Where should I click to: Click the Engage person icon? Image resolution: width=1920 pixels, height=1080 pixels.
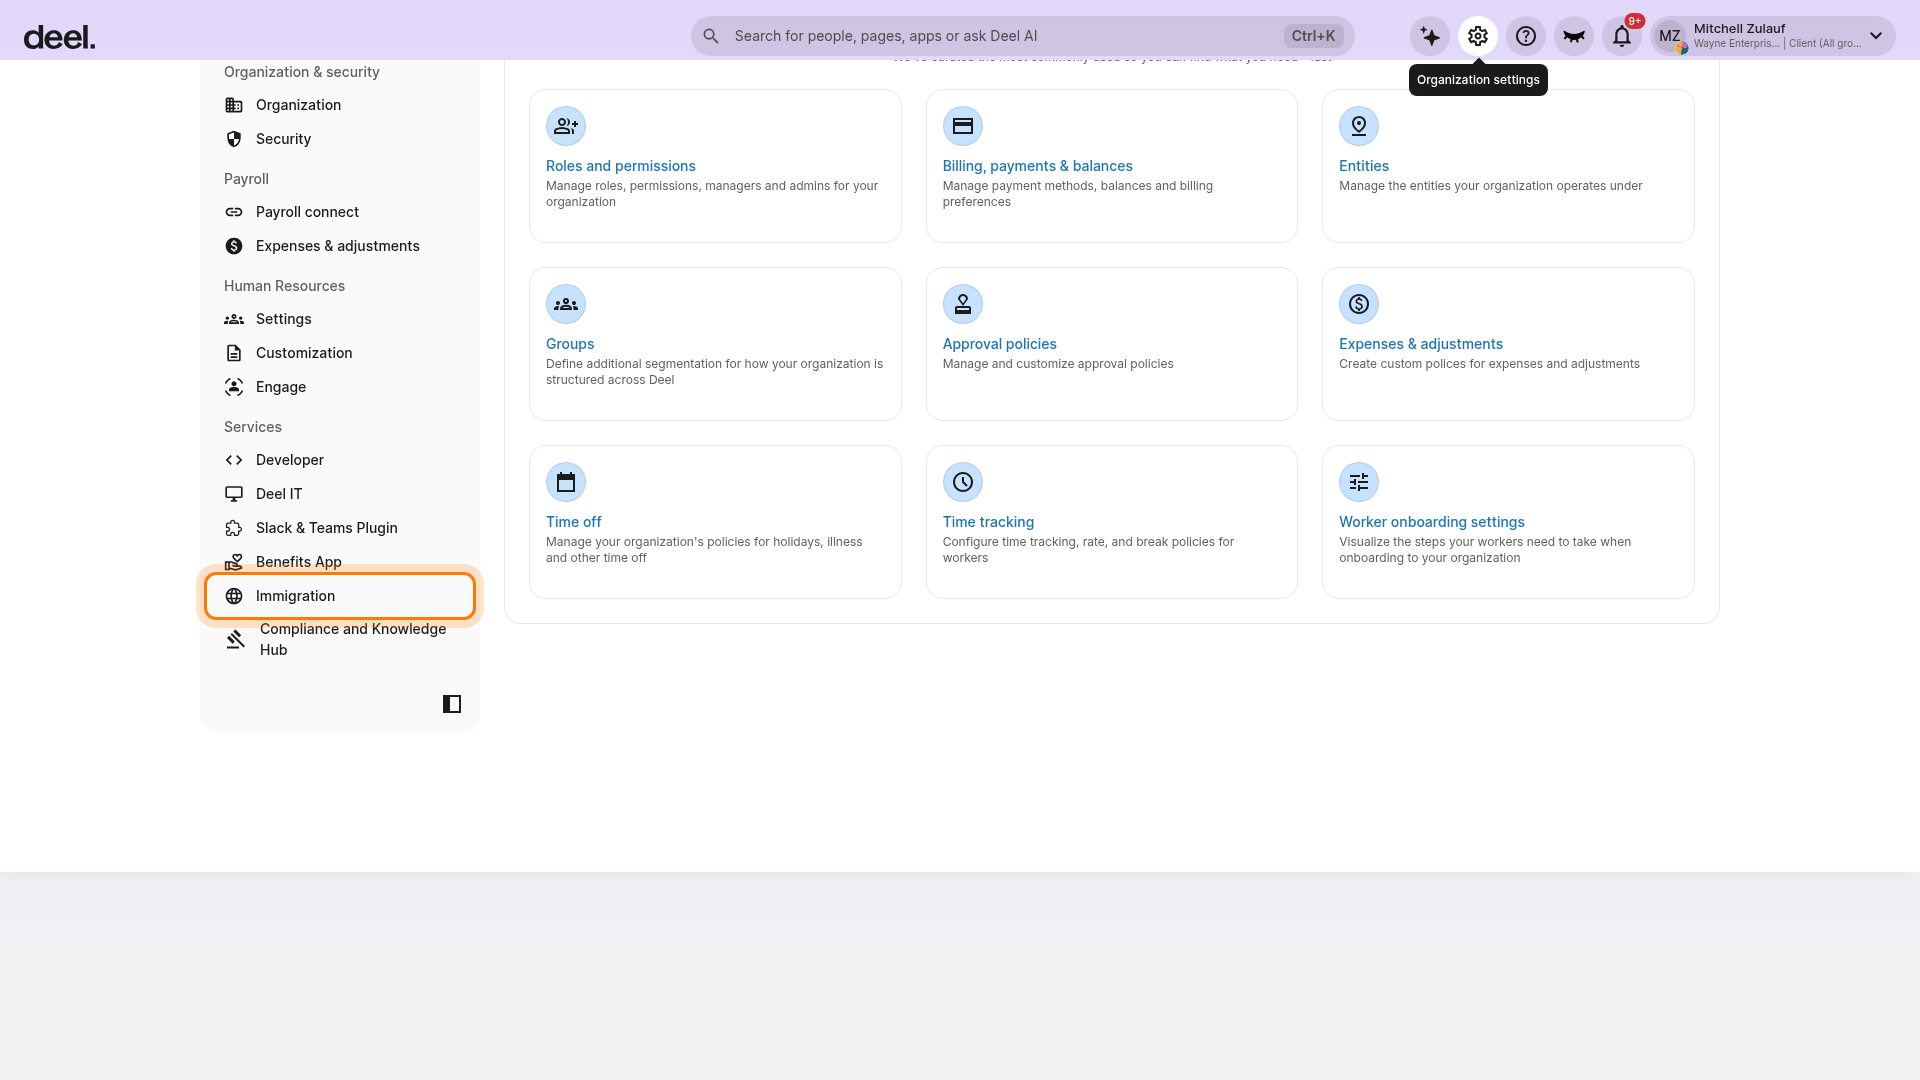click(234, 387)
